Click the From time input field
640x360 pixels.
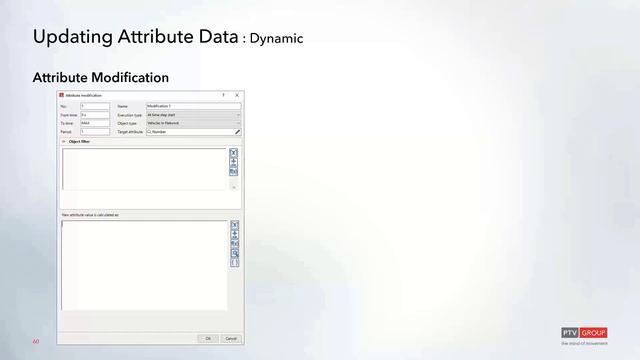(95, 115)
